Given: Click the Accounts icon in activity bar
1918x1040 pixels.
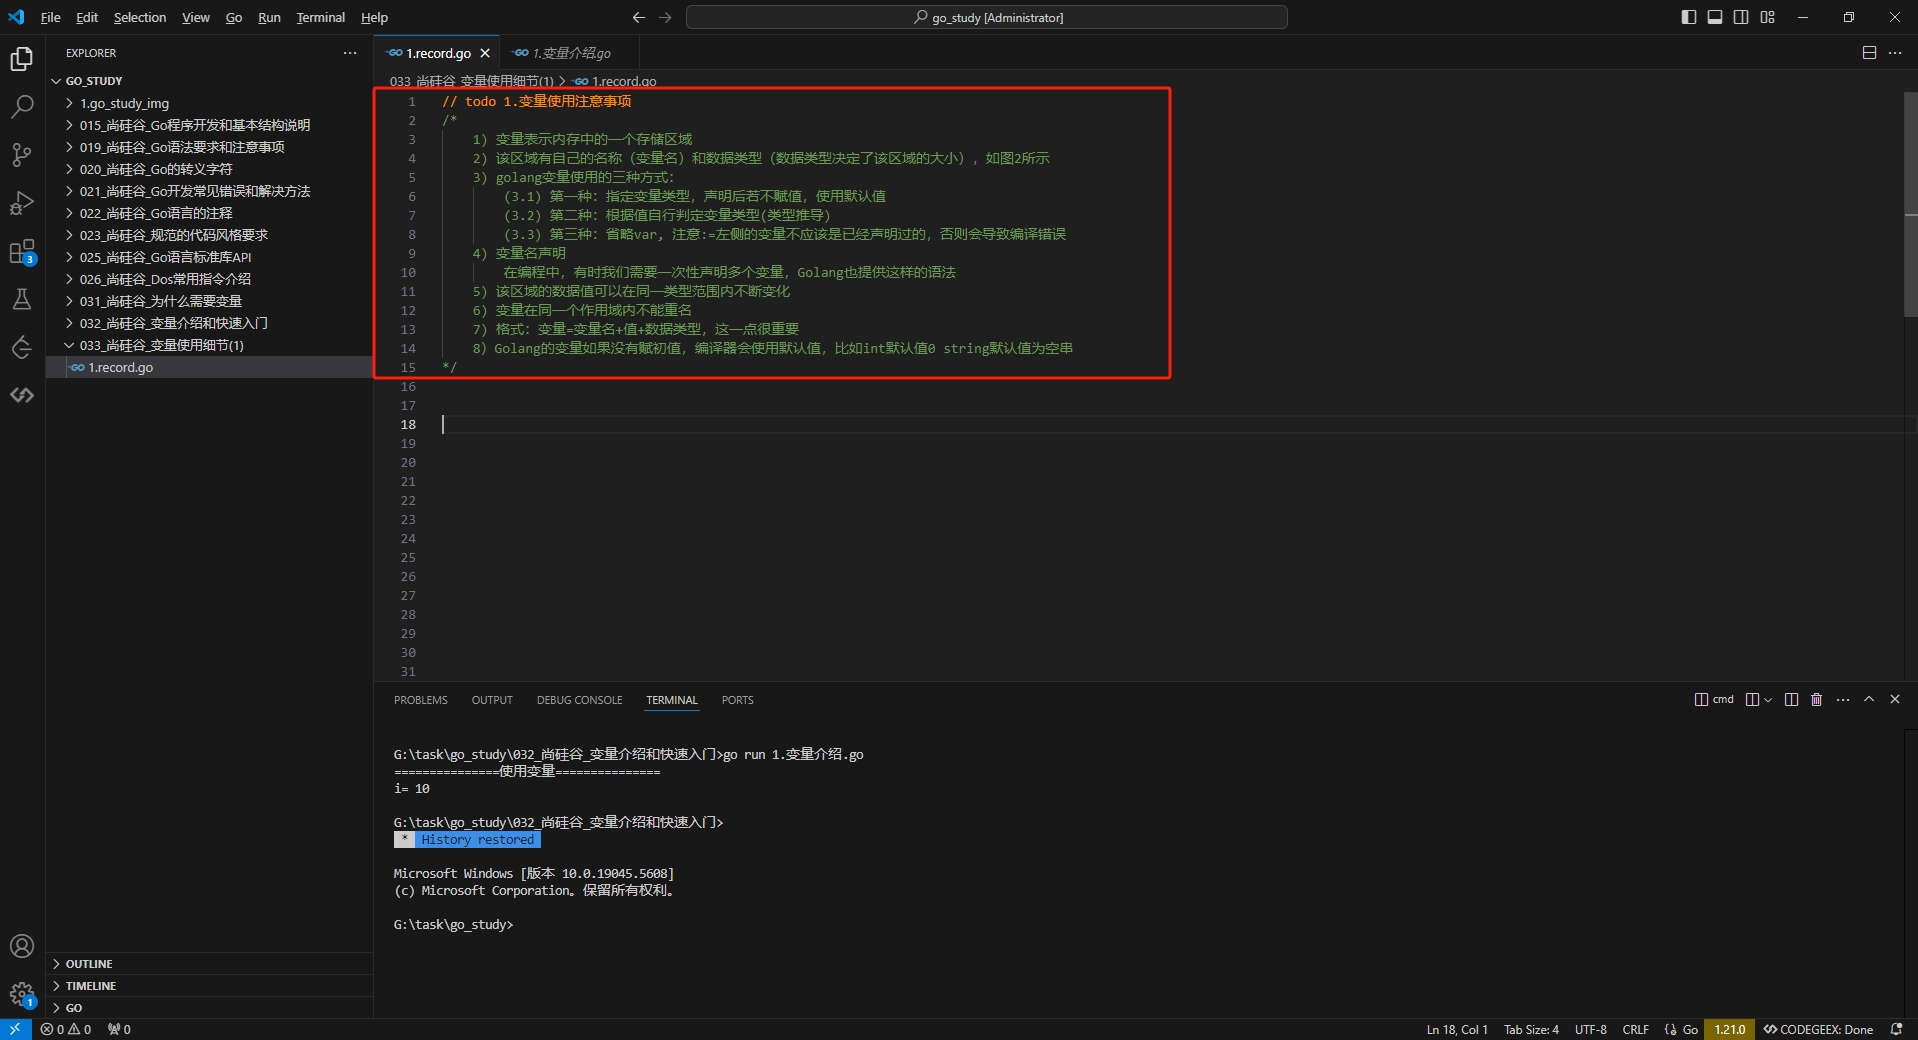Looking at the screenshot, I should click(22, 946).
